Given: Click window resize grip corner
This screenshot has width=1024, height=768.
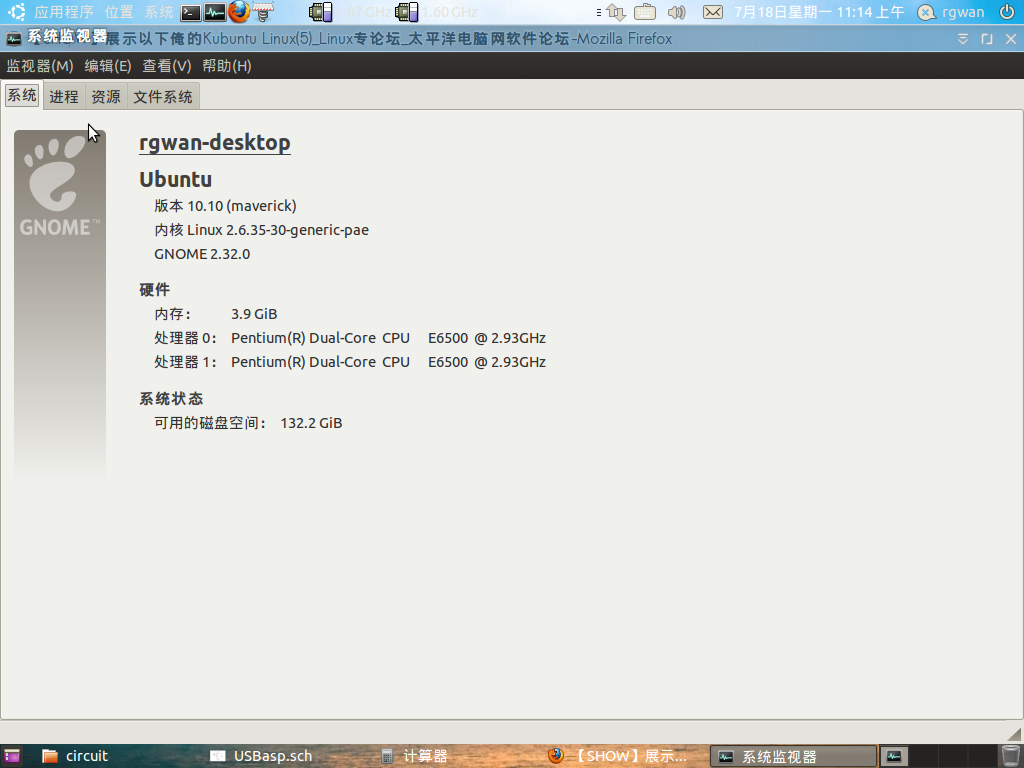Looking at the screenshot, I should [x=1014, y=733].
